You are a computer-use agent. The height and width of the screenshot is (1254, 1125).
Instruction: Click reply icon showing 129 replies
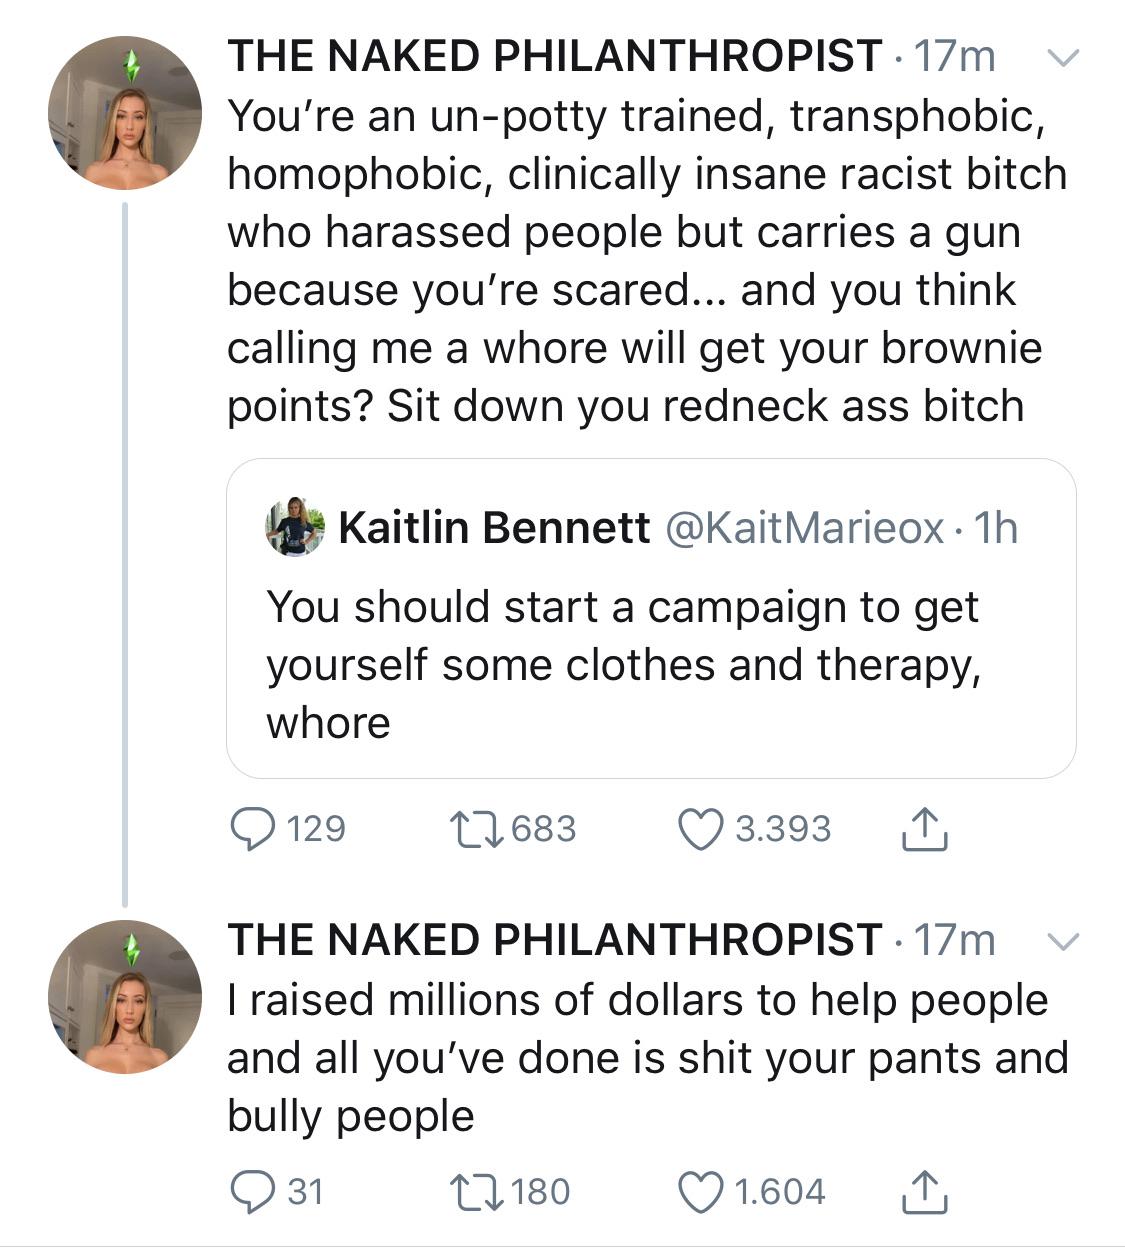[x=251, y=829]
